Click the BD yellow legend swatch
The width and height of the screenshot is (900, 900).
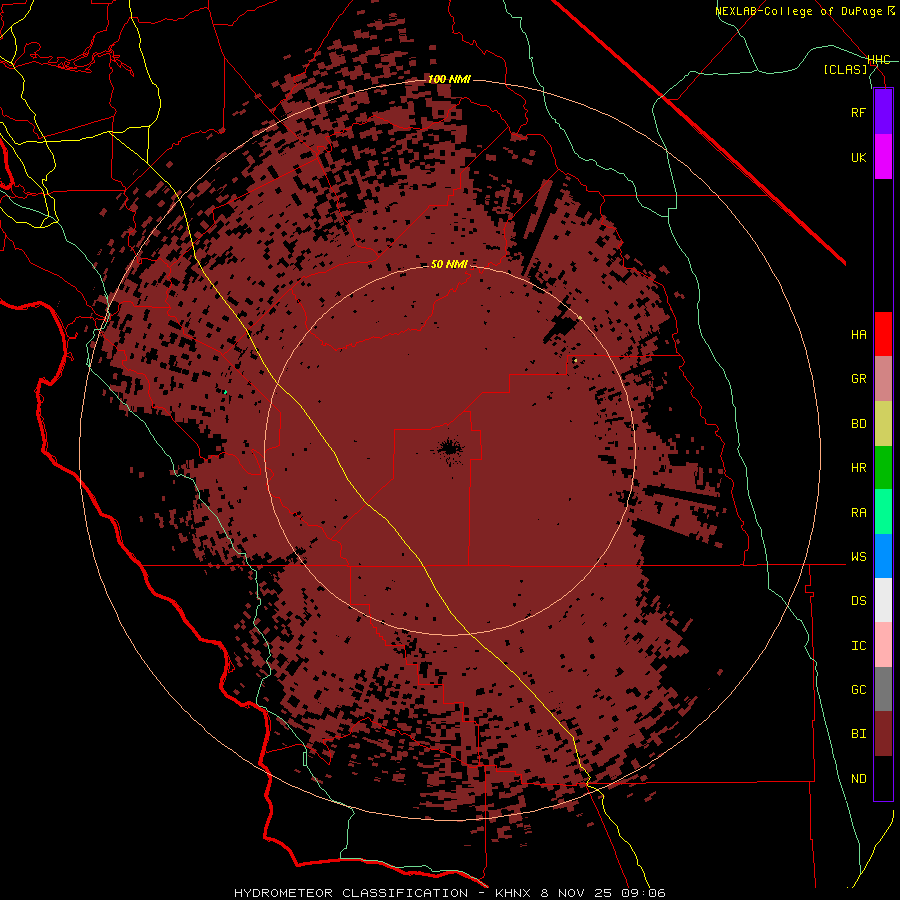[x=883, y=423]
